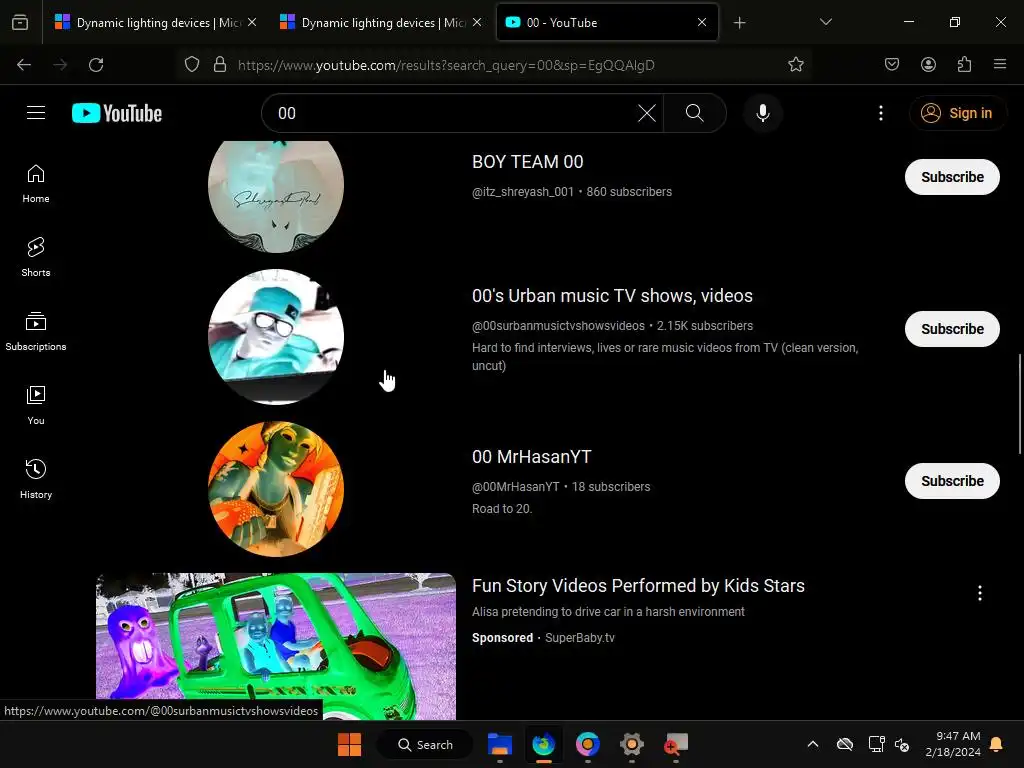Visit SuperBaby.tv advertiser link

point(580,638)
